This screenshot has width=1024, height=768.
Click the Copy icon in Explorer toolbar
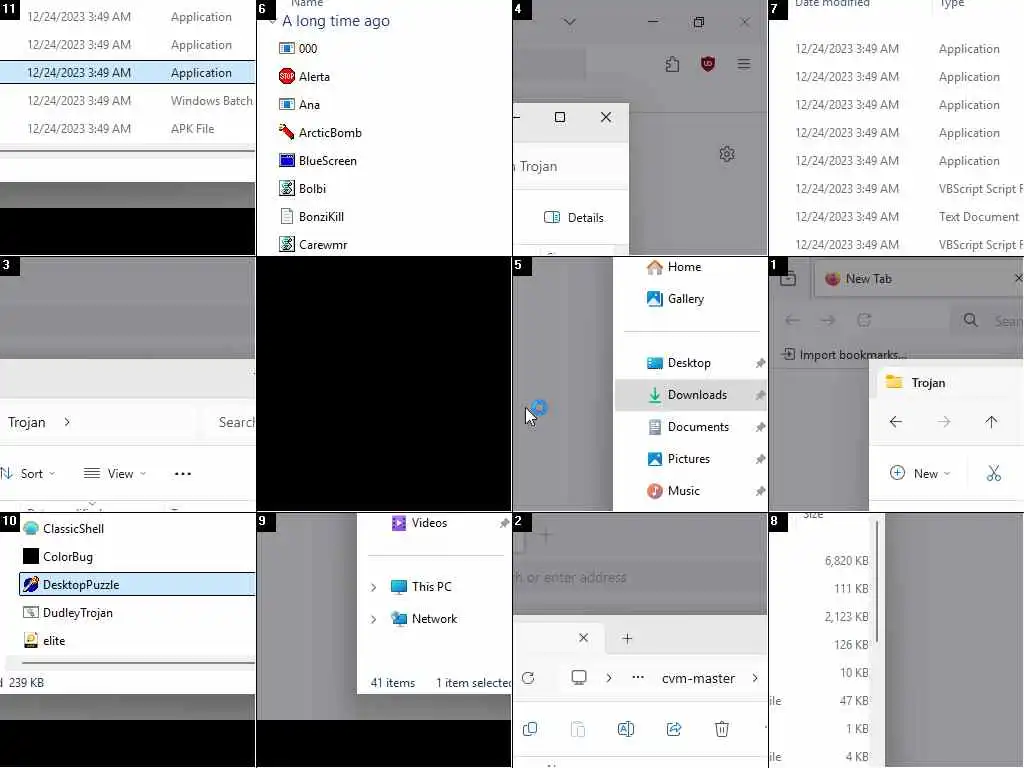pyautogui.click(x=530, y=729)
